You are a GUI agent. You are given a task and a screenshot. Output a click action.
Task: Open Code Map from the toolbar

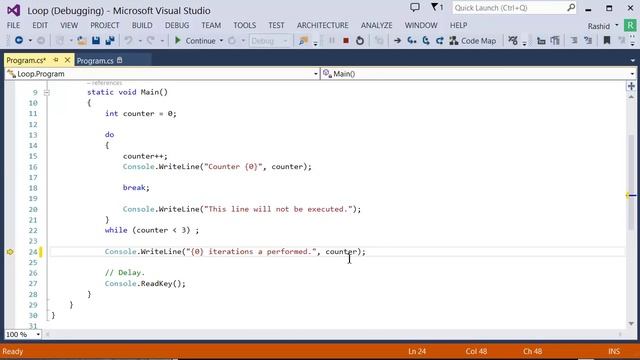[473, 40]
